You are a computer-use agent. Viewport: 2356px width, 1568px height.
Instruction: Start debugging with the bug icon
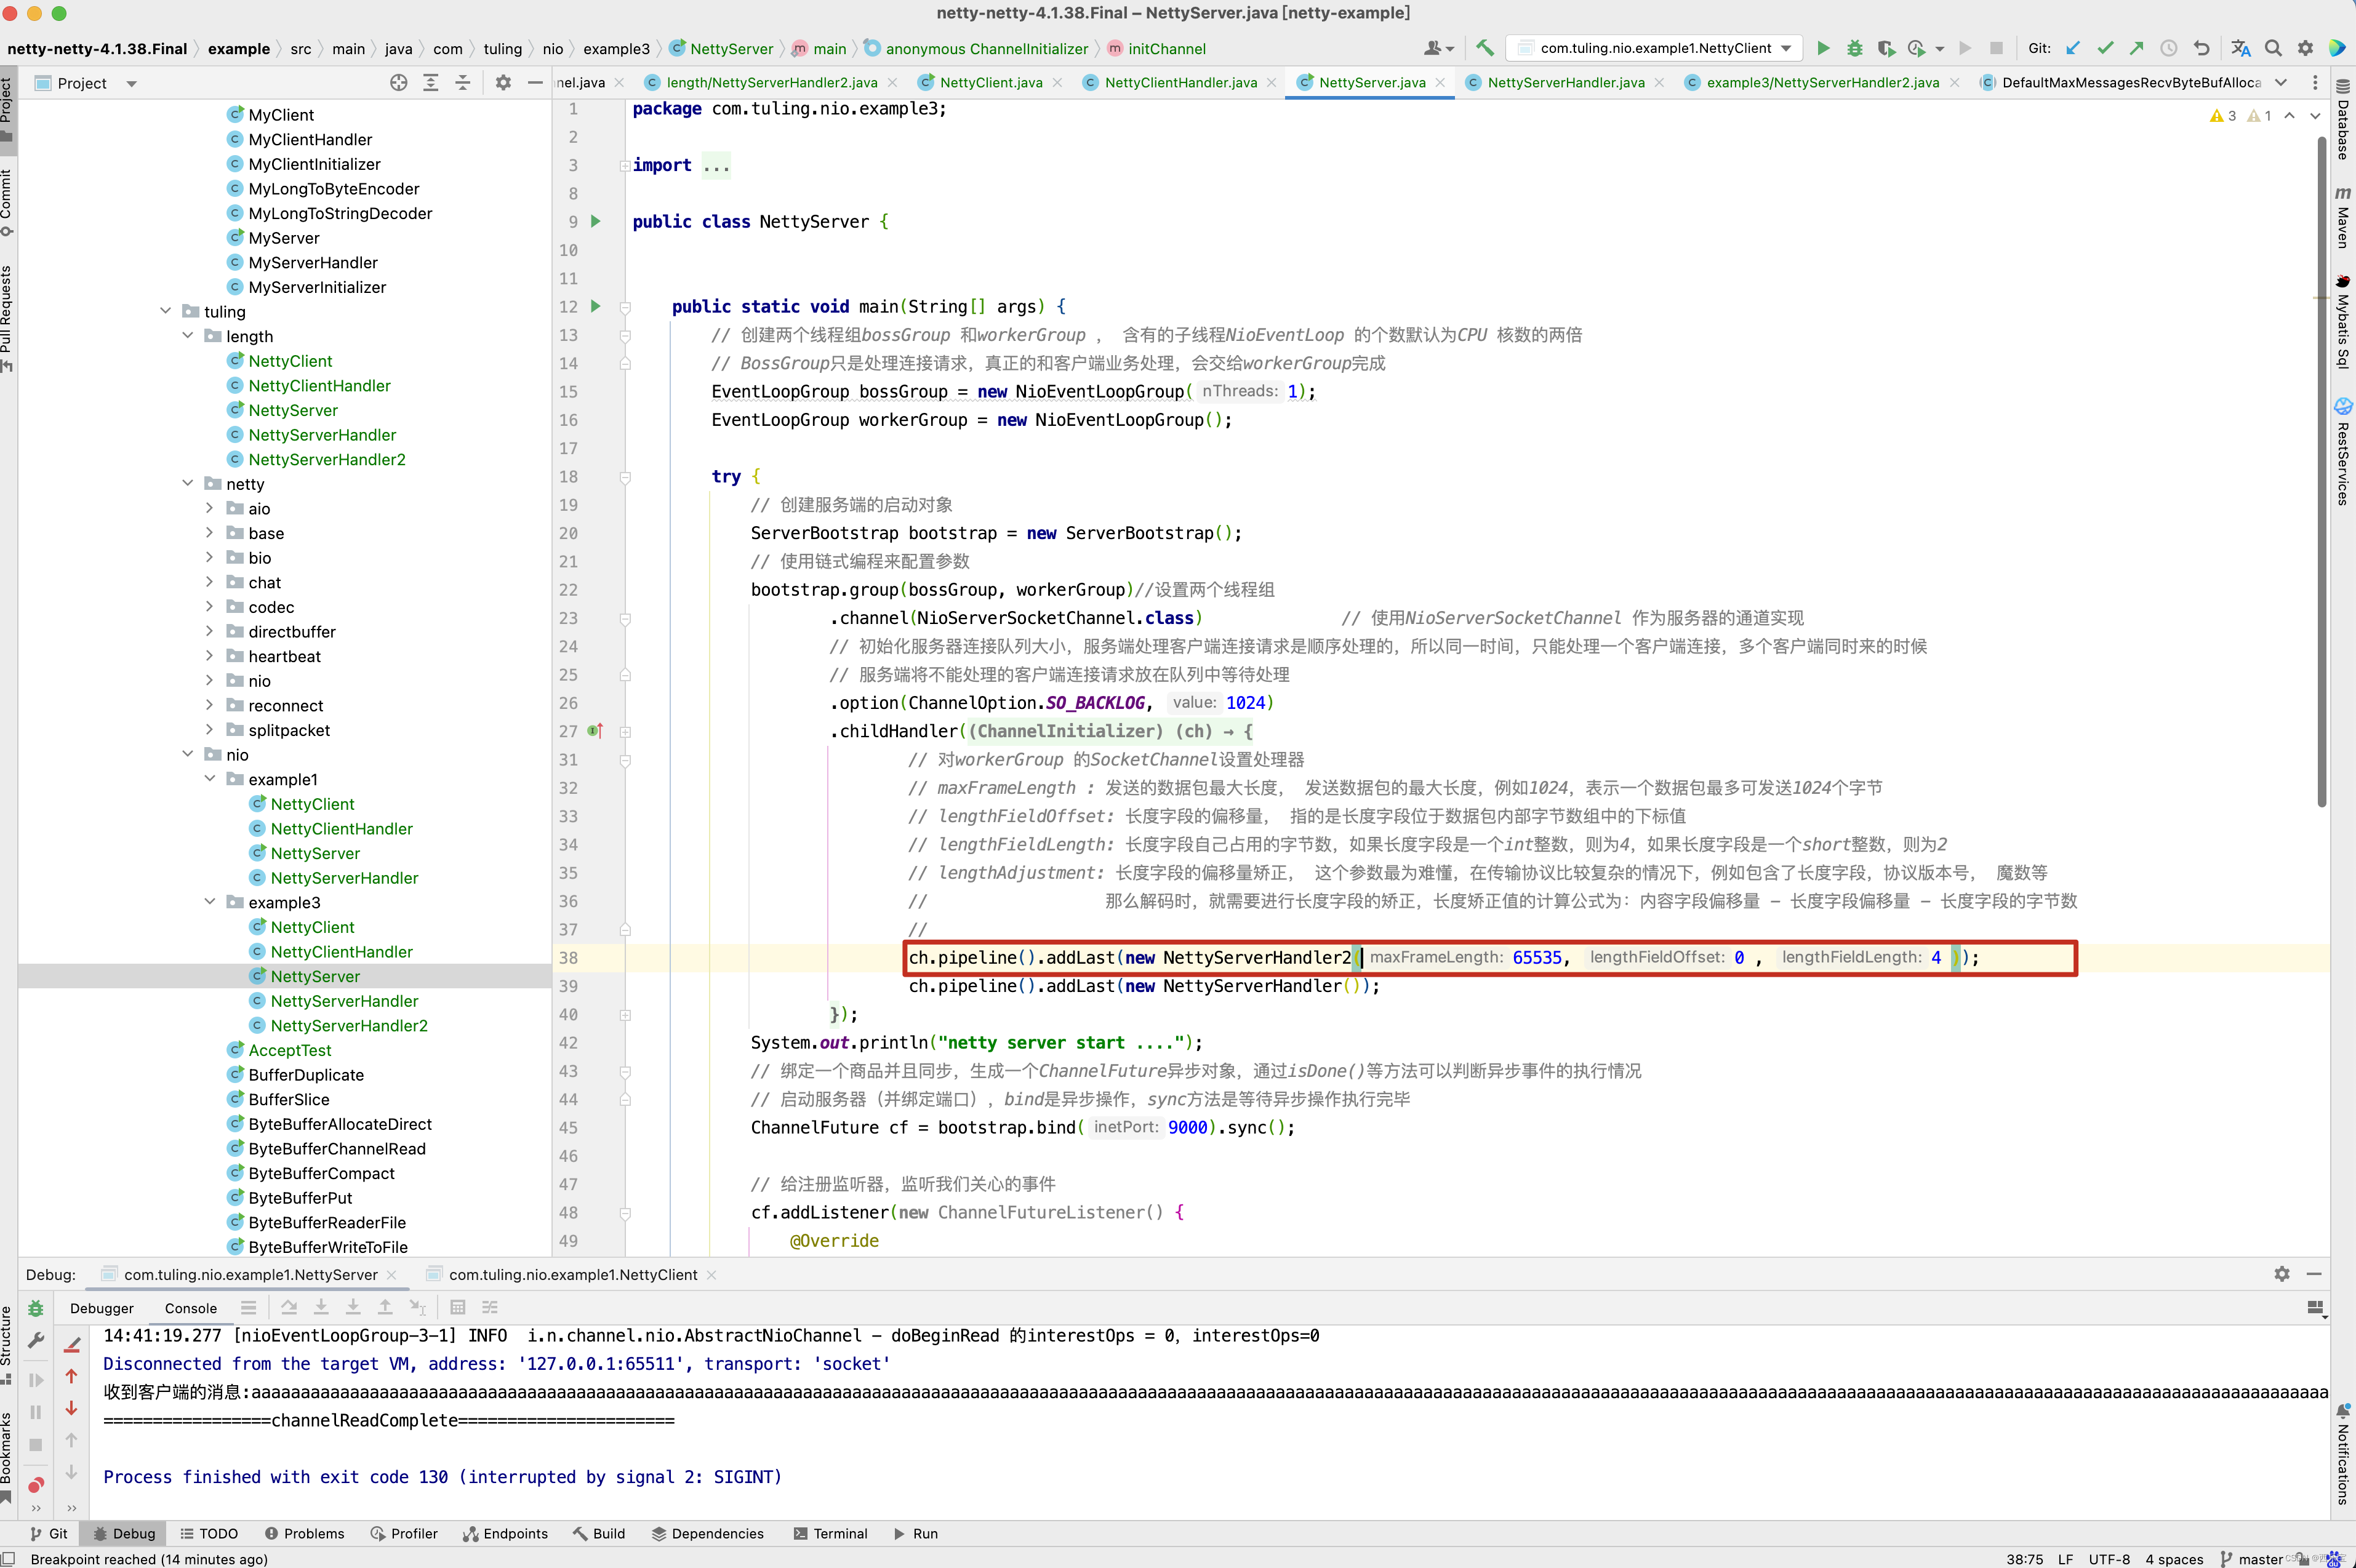click(1854, 48)
